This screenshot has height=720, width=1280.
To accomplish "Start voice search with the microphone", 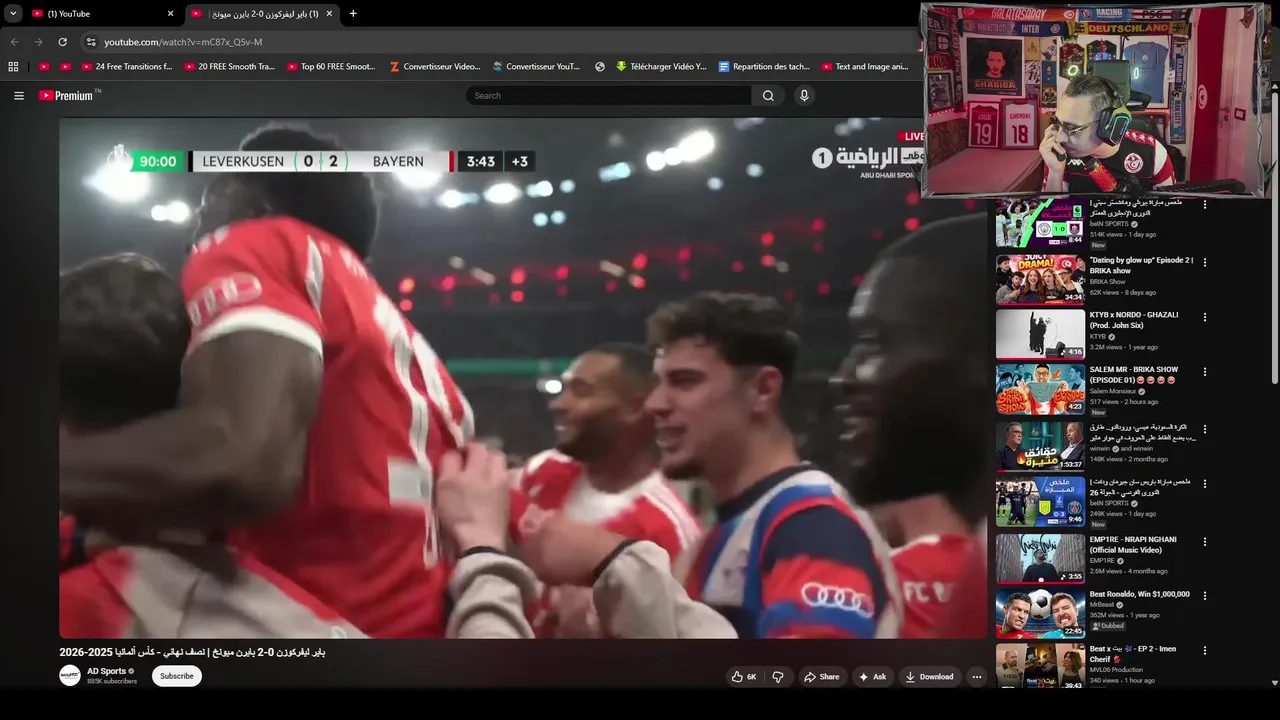I will coord(804,95).
